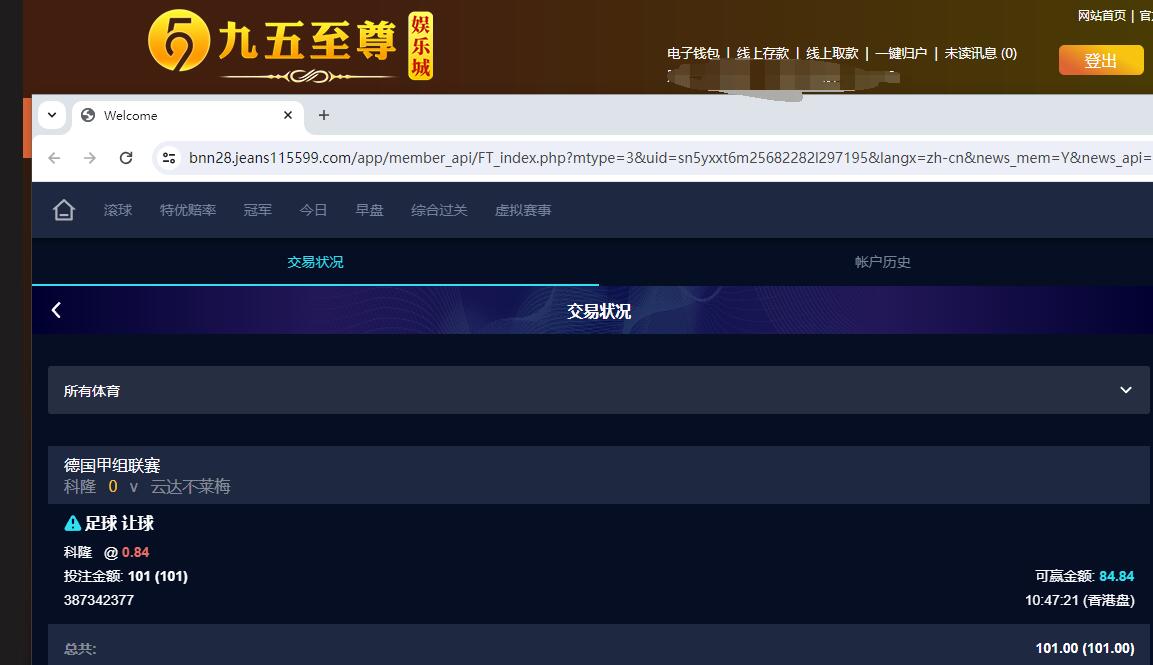Image resolution: width=1153 pixels, height=665 pixels.
Task: Click the time 10:47:21 (香港盘)
Action: click(1079, 600)
